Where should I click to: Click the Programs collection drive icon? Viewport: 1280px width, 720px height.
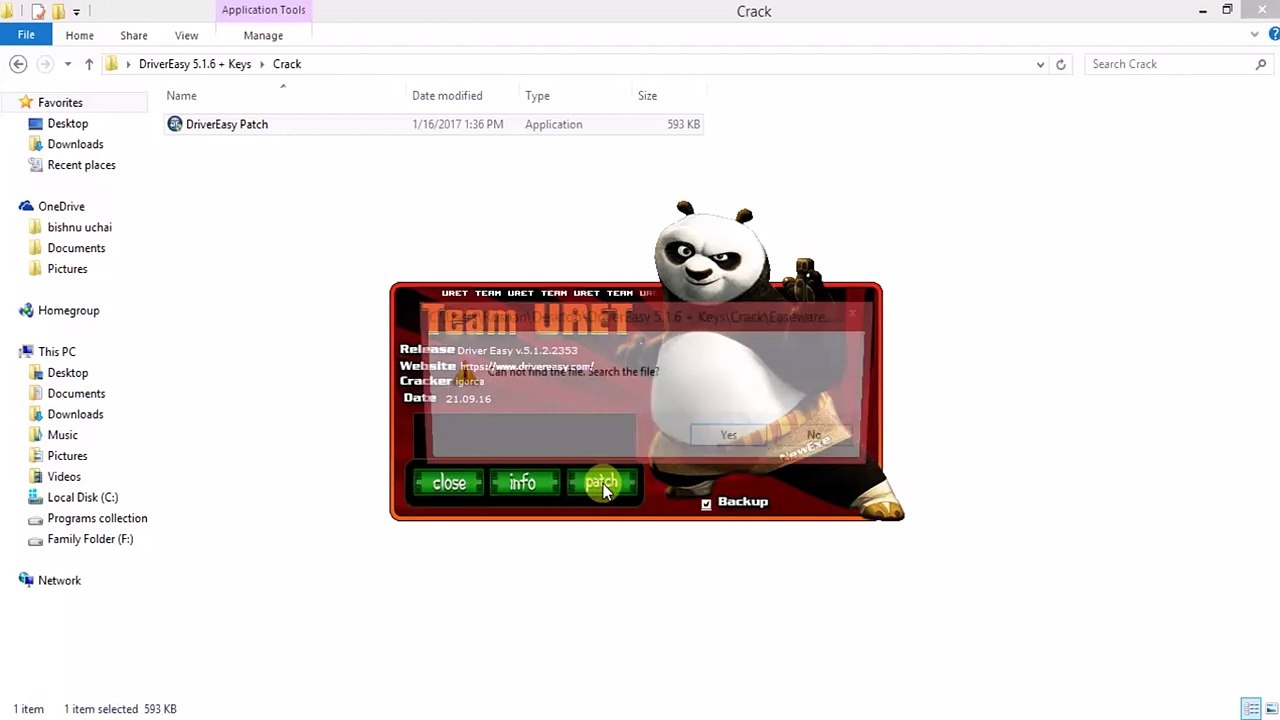click(36, 518)
